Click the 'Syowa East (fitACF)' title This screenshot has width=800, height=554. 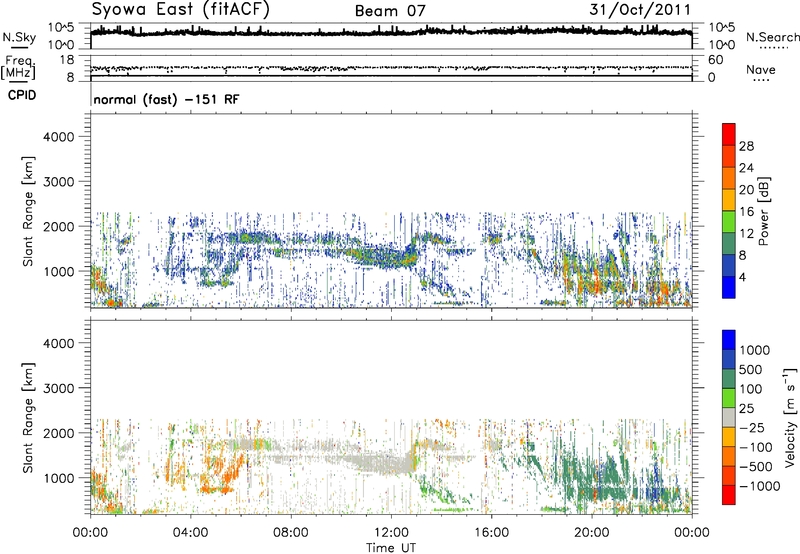pos(181,10)
